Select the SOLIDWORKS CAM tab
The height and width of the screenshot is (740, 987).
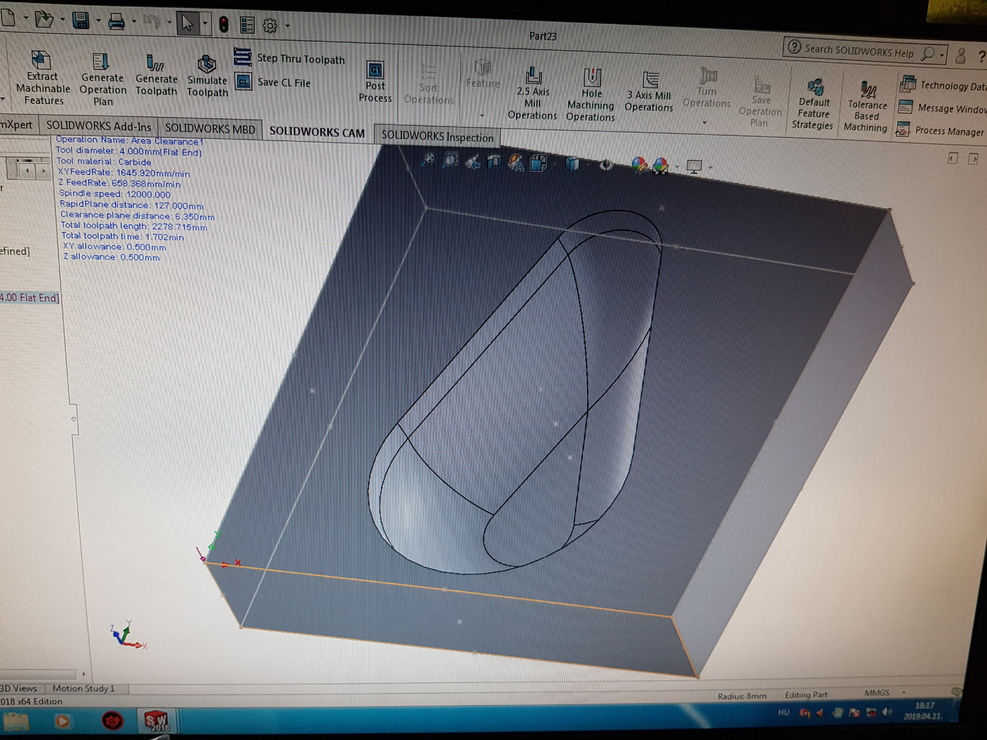click(317, 132)
